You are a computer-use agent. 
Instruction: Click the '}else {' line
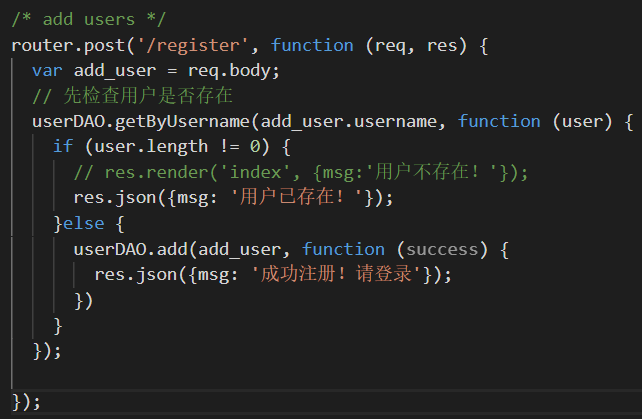click(89, 224)
